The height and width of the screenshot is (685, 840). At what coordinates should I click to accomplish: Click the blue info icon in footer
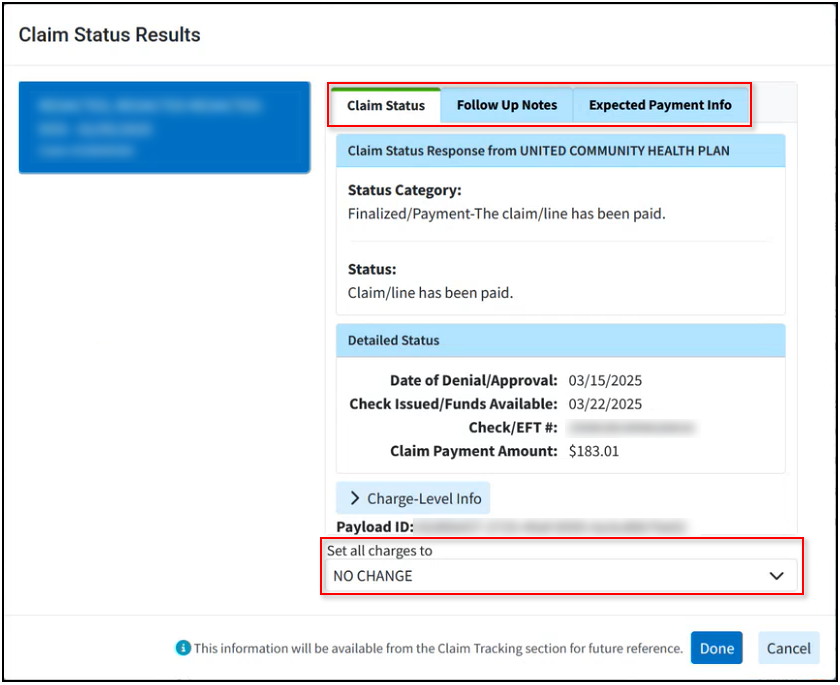click(183, 648)
